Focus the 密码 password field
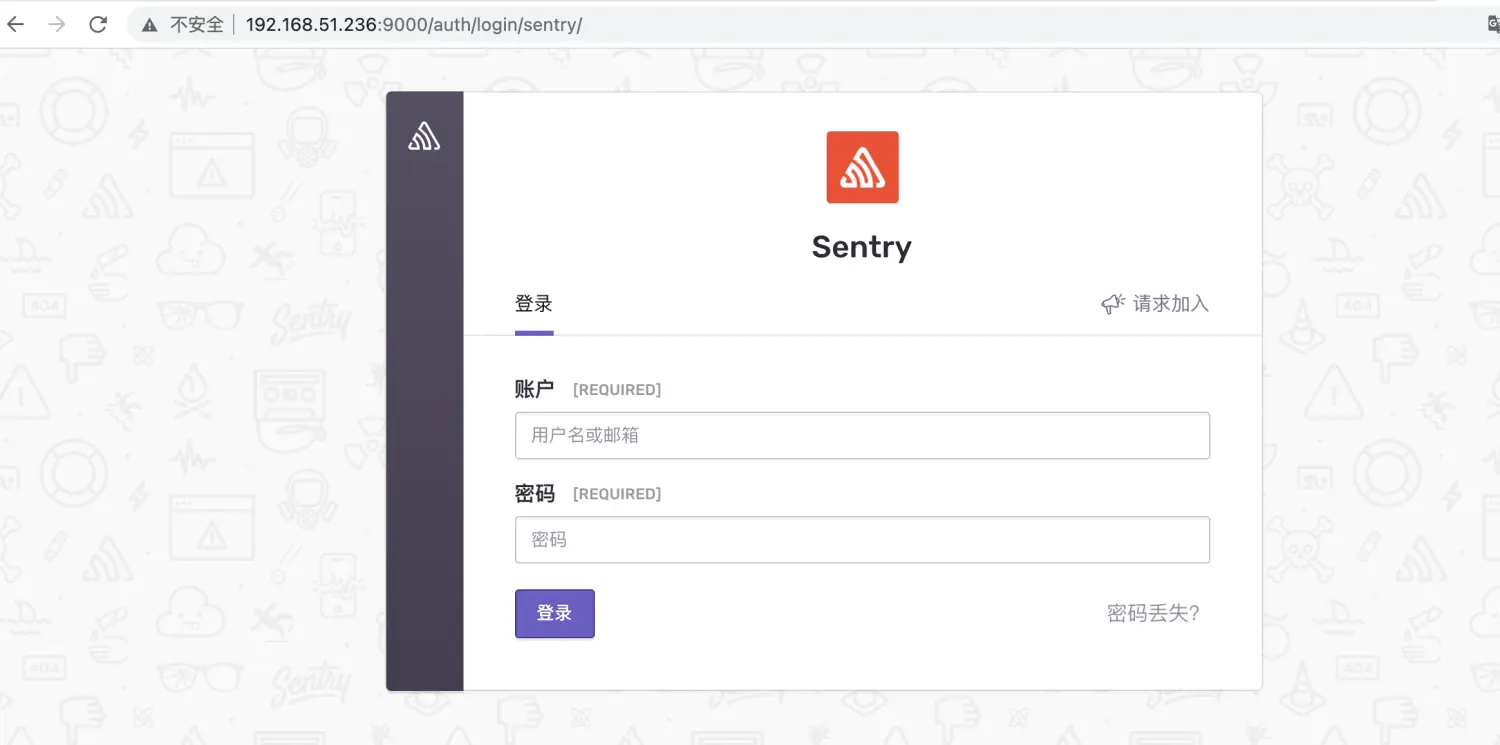The image size is (1500, 745). pos(862,540)
